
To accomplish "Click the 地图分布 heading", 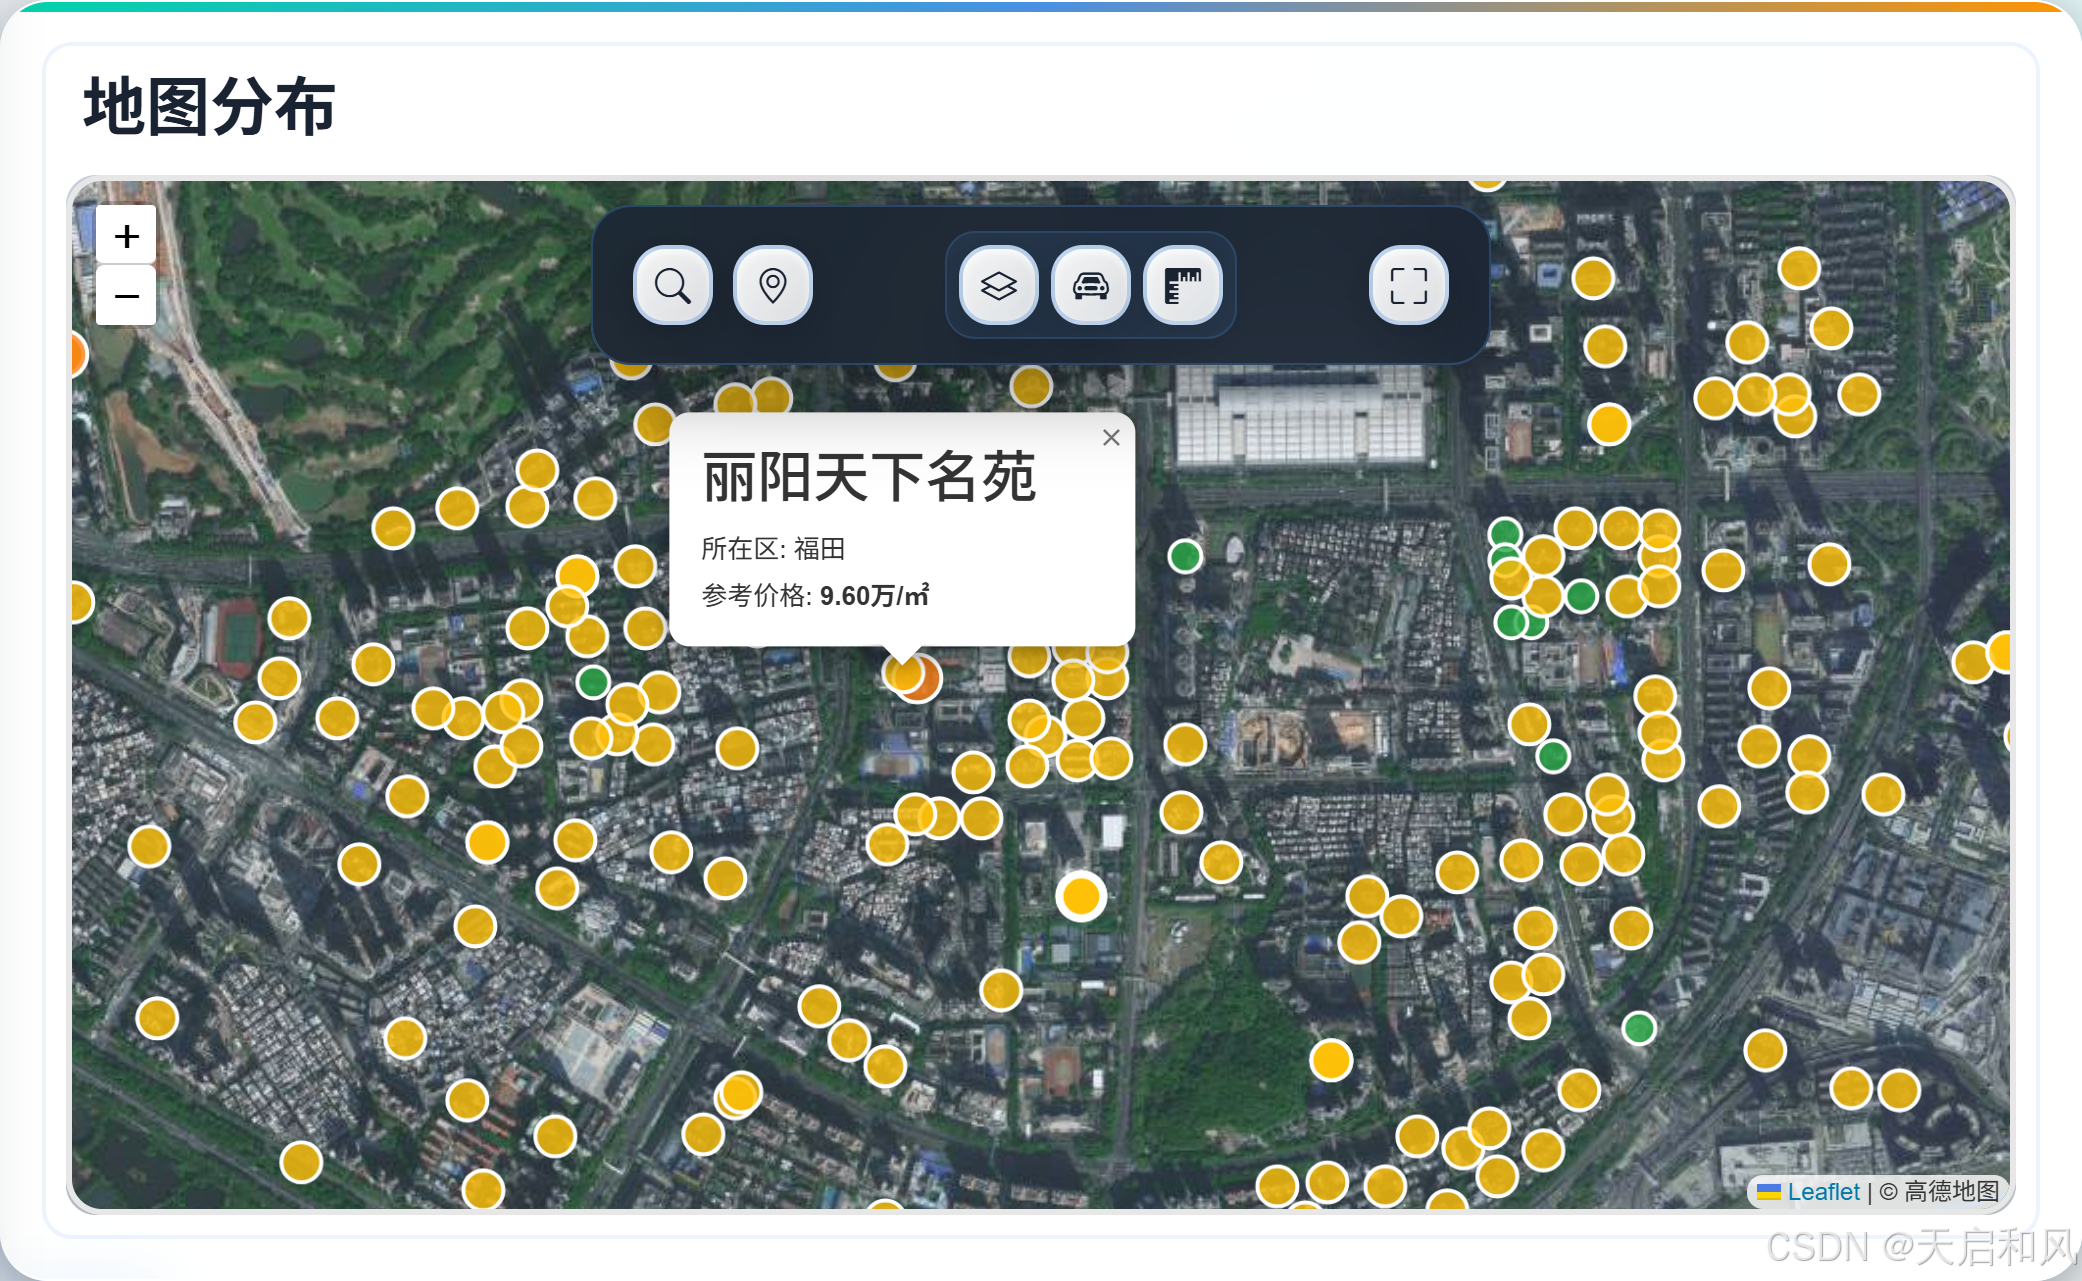I will (210, 107).
